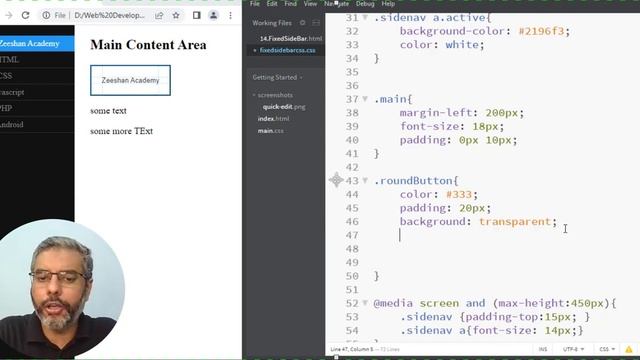
Task: Share this page from the address bar
Action: tap(159, 16)
